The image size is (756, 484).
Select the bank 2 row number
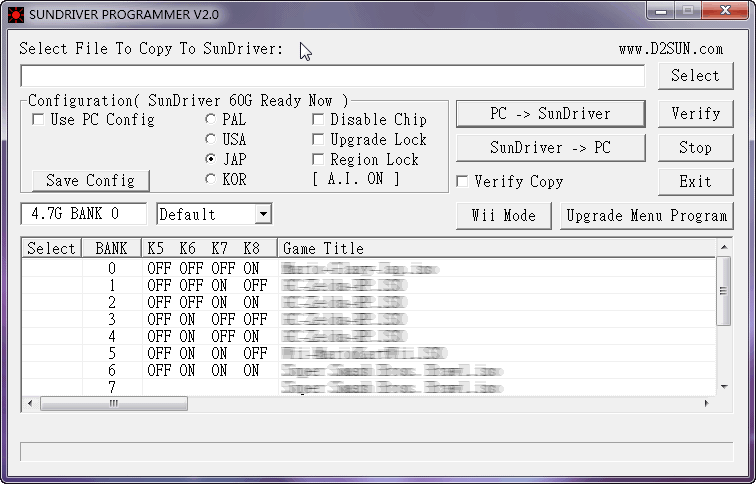coord(112,303)
